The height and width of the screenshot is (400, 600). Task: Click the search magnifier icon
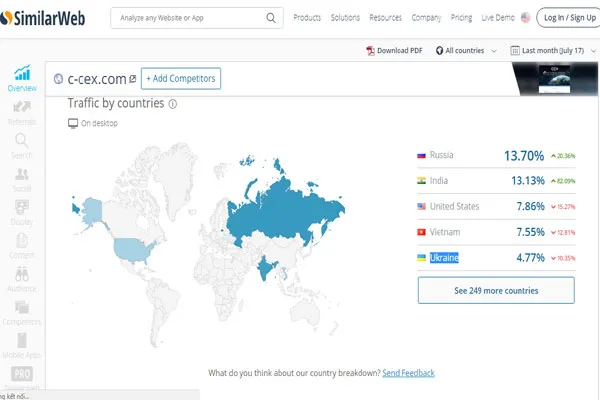click(271, 18)
